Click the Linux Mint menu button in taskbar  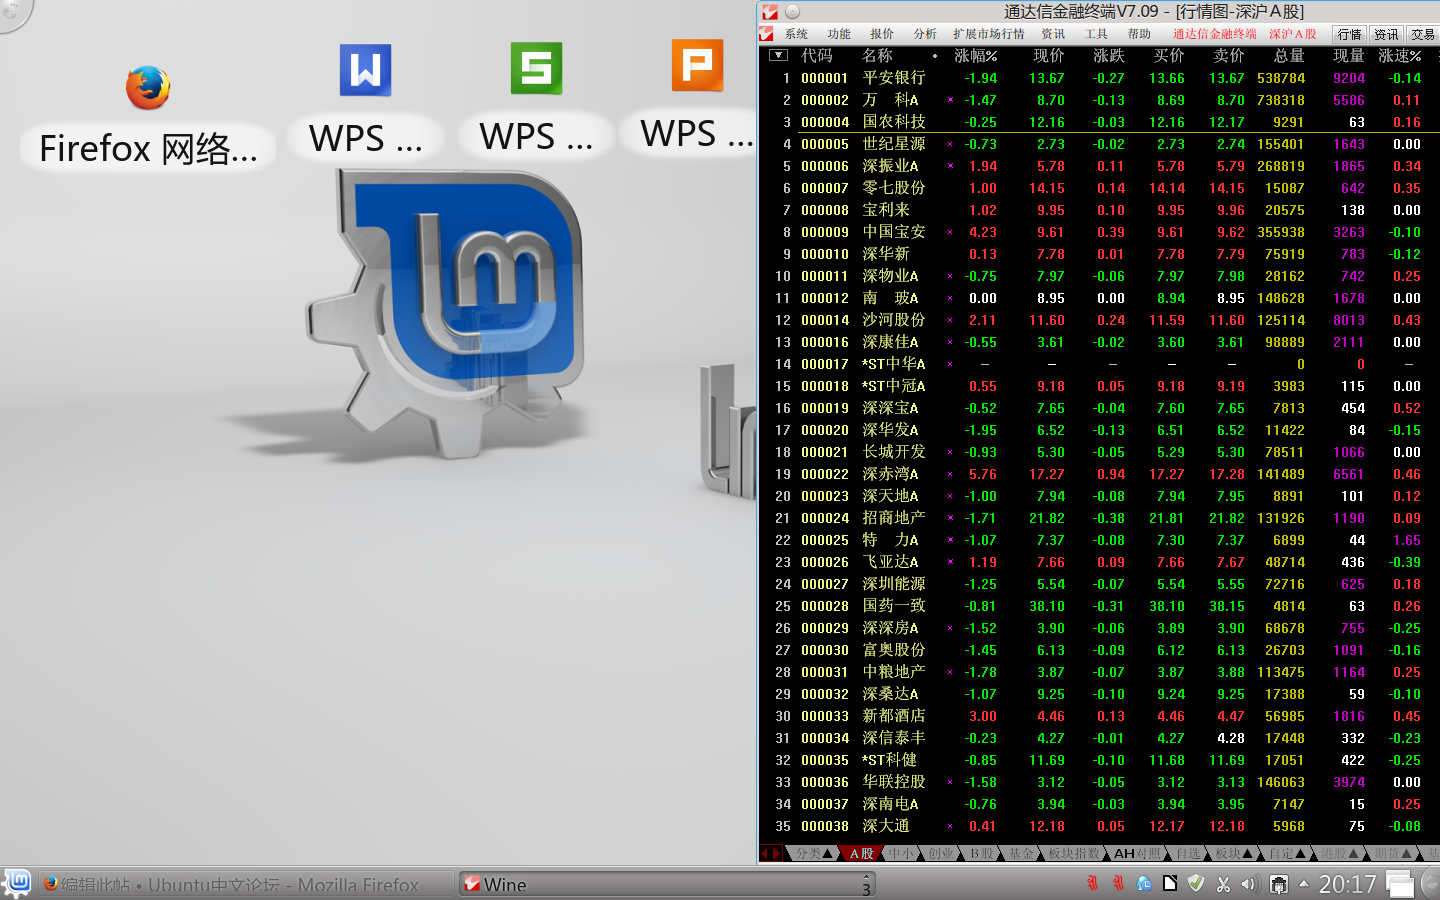18,883
